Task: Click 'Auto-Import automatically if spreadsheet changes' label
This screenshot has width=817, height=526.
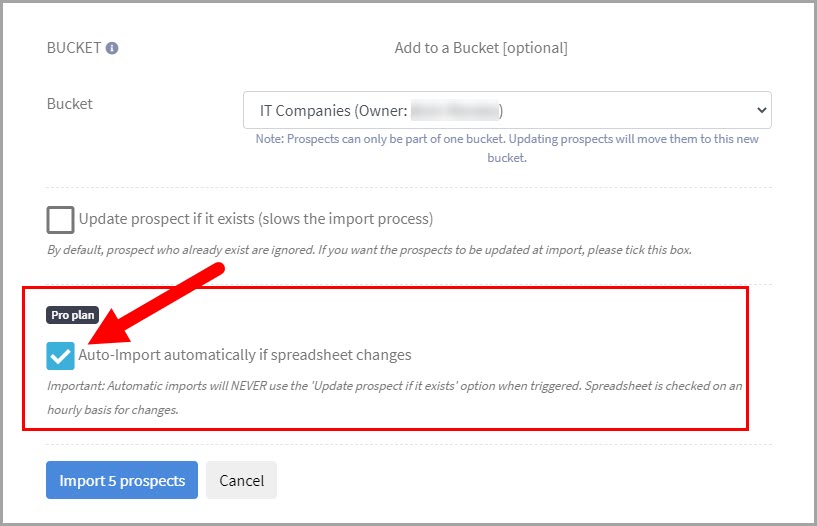Action: pyautogui.click(x=245, y=355)
